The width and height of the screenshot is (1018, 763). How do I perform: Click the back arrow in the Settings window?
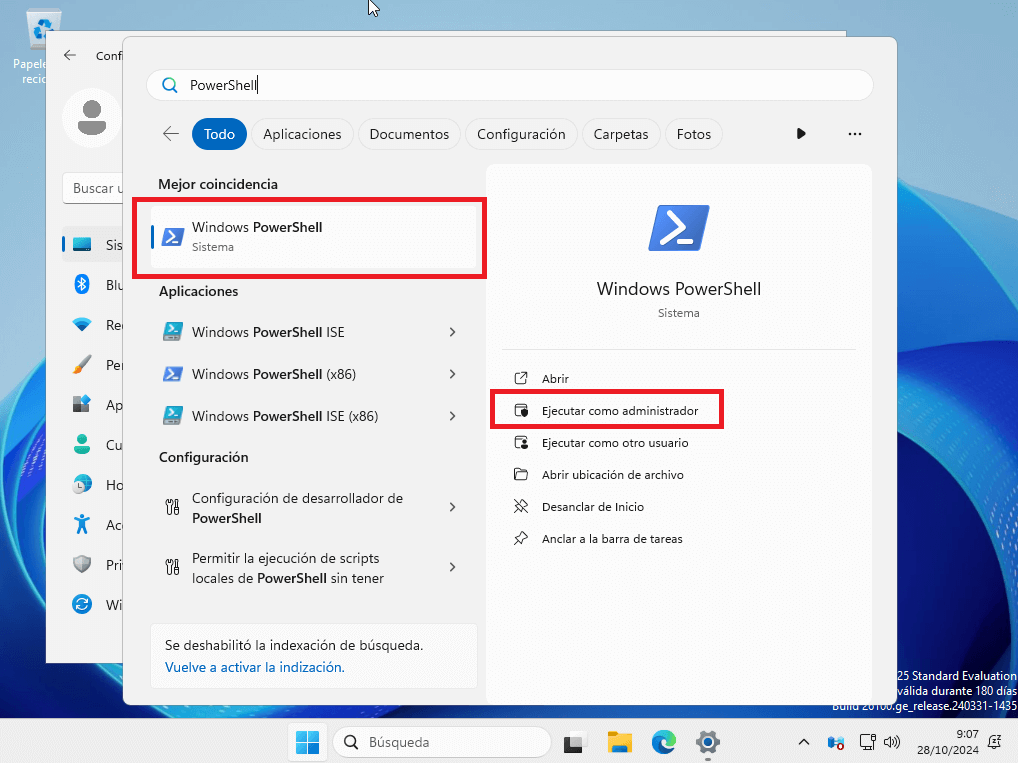coord(70,55)
